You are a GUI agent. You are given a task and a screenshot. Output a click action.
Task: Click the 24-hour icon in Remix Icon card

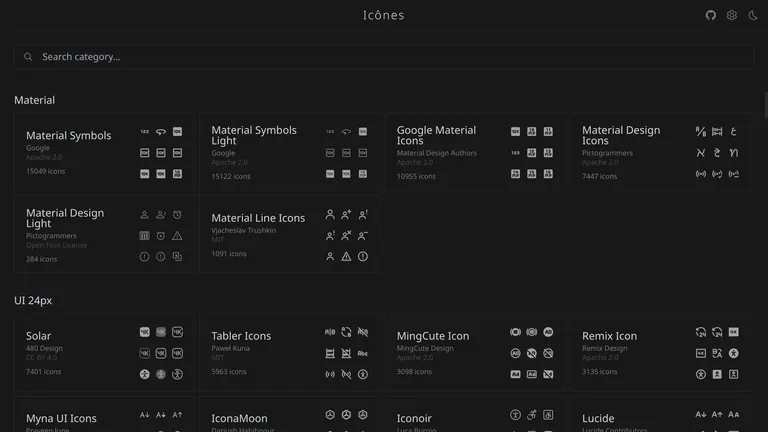[x=701, y=332]
